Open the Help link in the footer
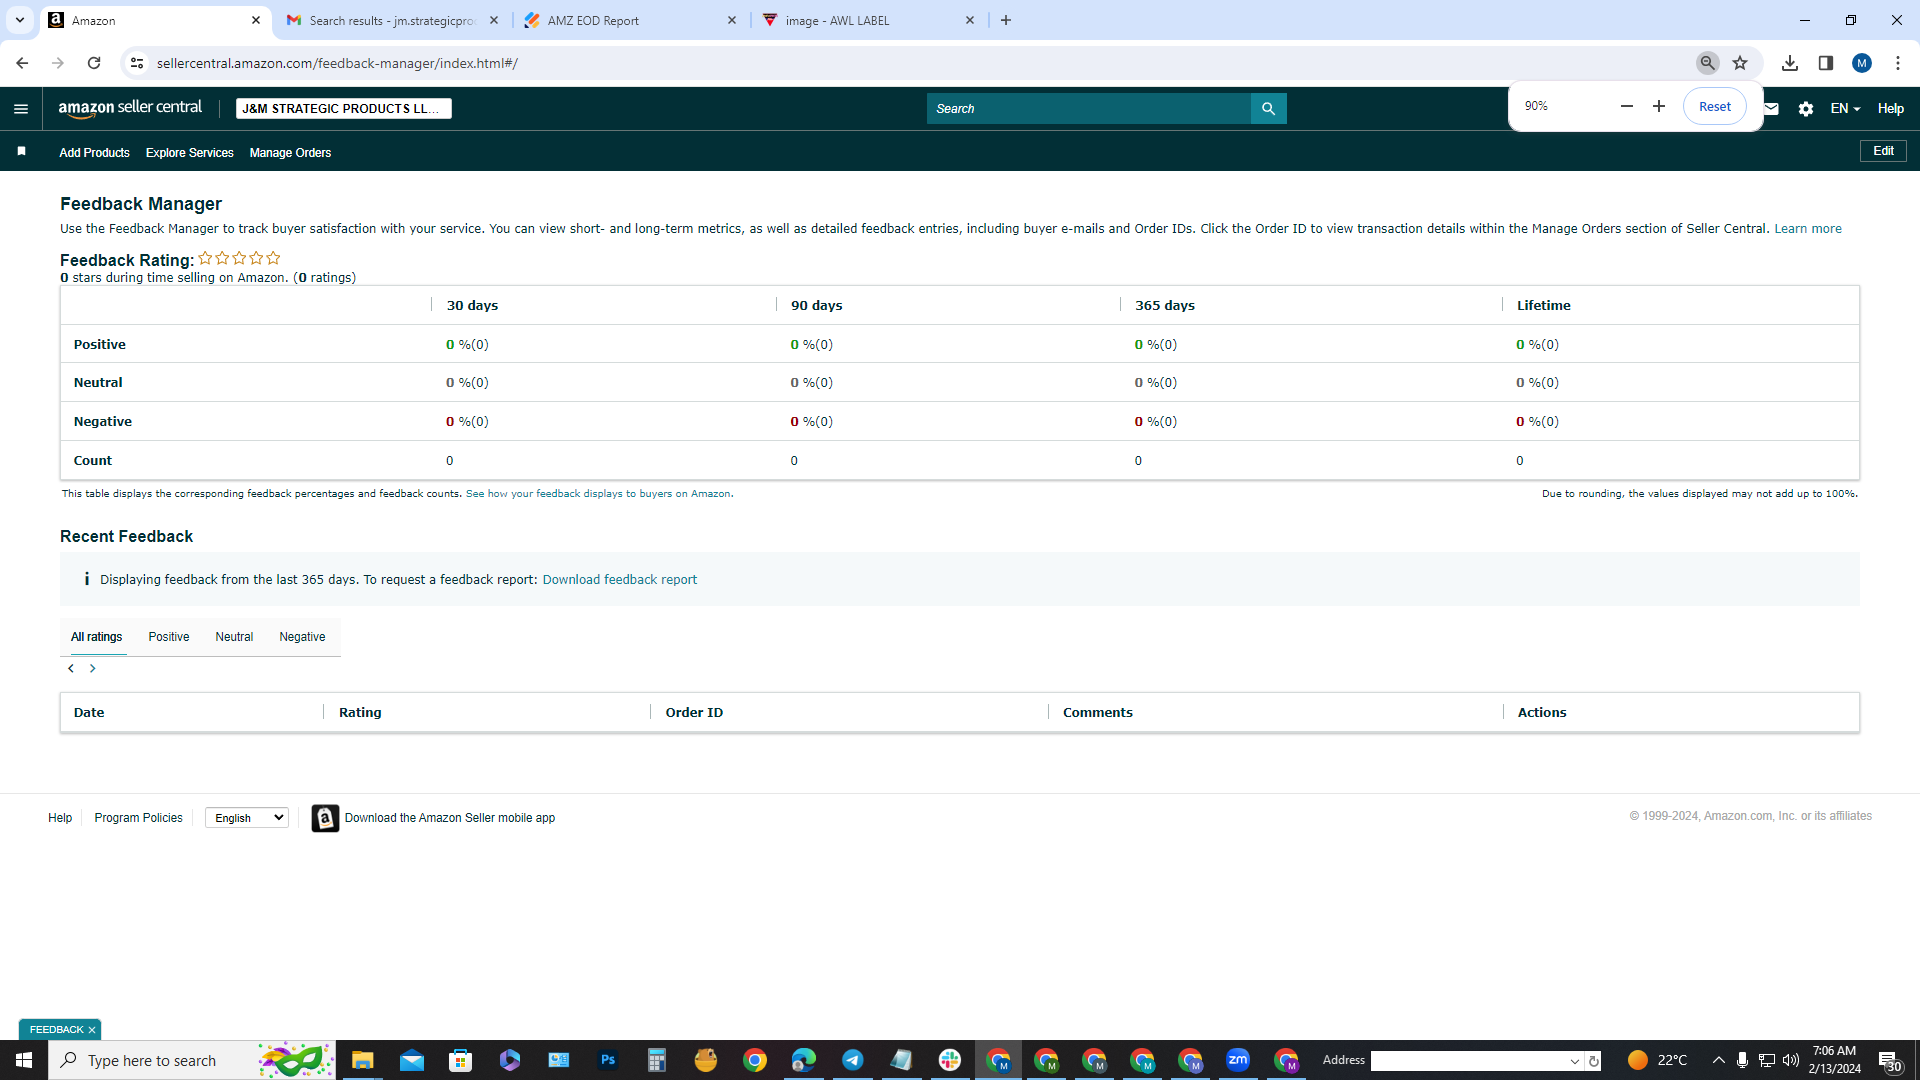Image resolution: width=1920 pixels, height=1080 pixels. pos(60,818)
